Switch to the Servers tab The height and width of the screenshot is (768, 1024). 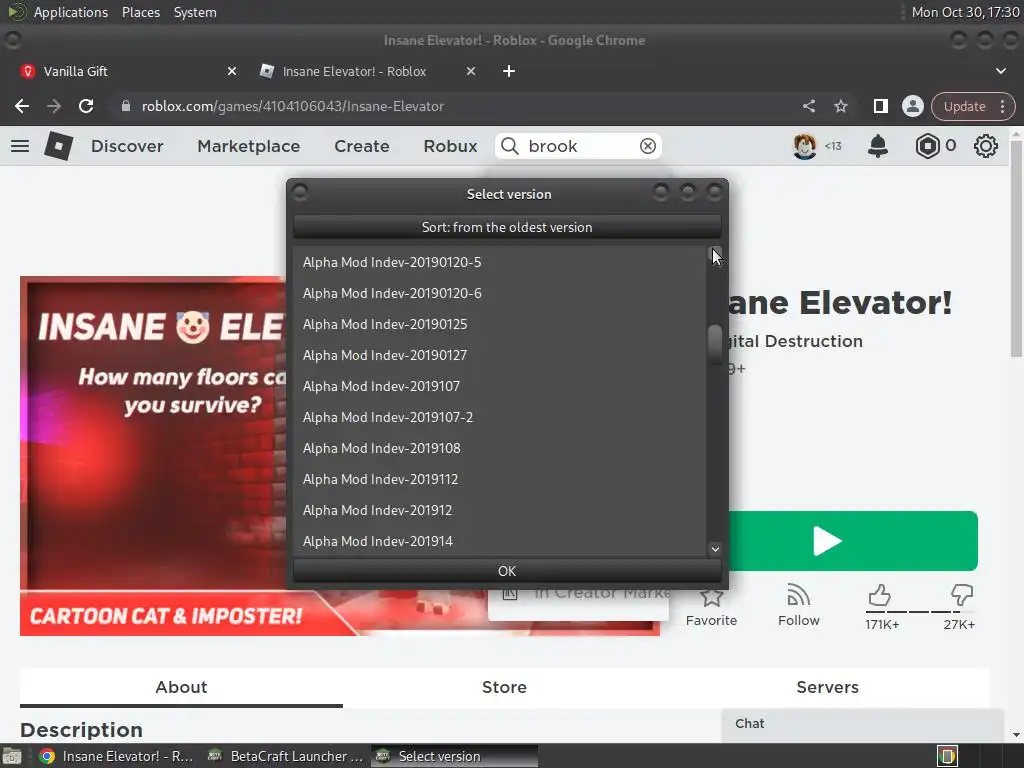click(x=827, y=687)
